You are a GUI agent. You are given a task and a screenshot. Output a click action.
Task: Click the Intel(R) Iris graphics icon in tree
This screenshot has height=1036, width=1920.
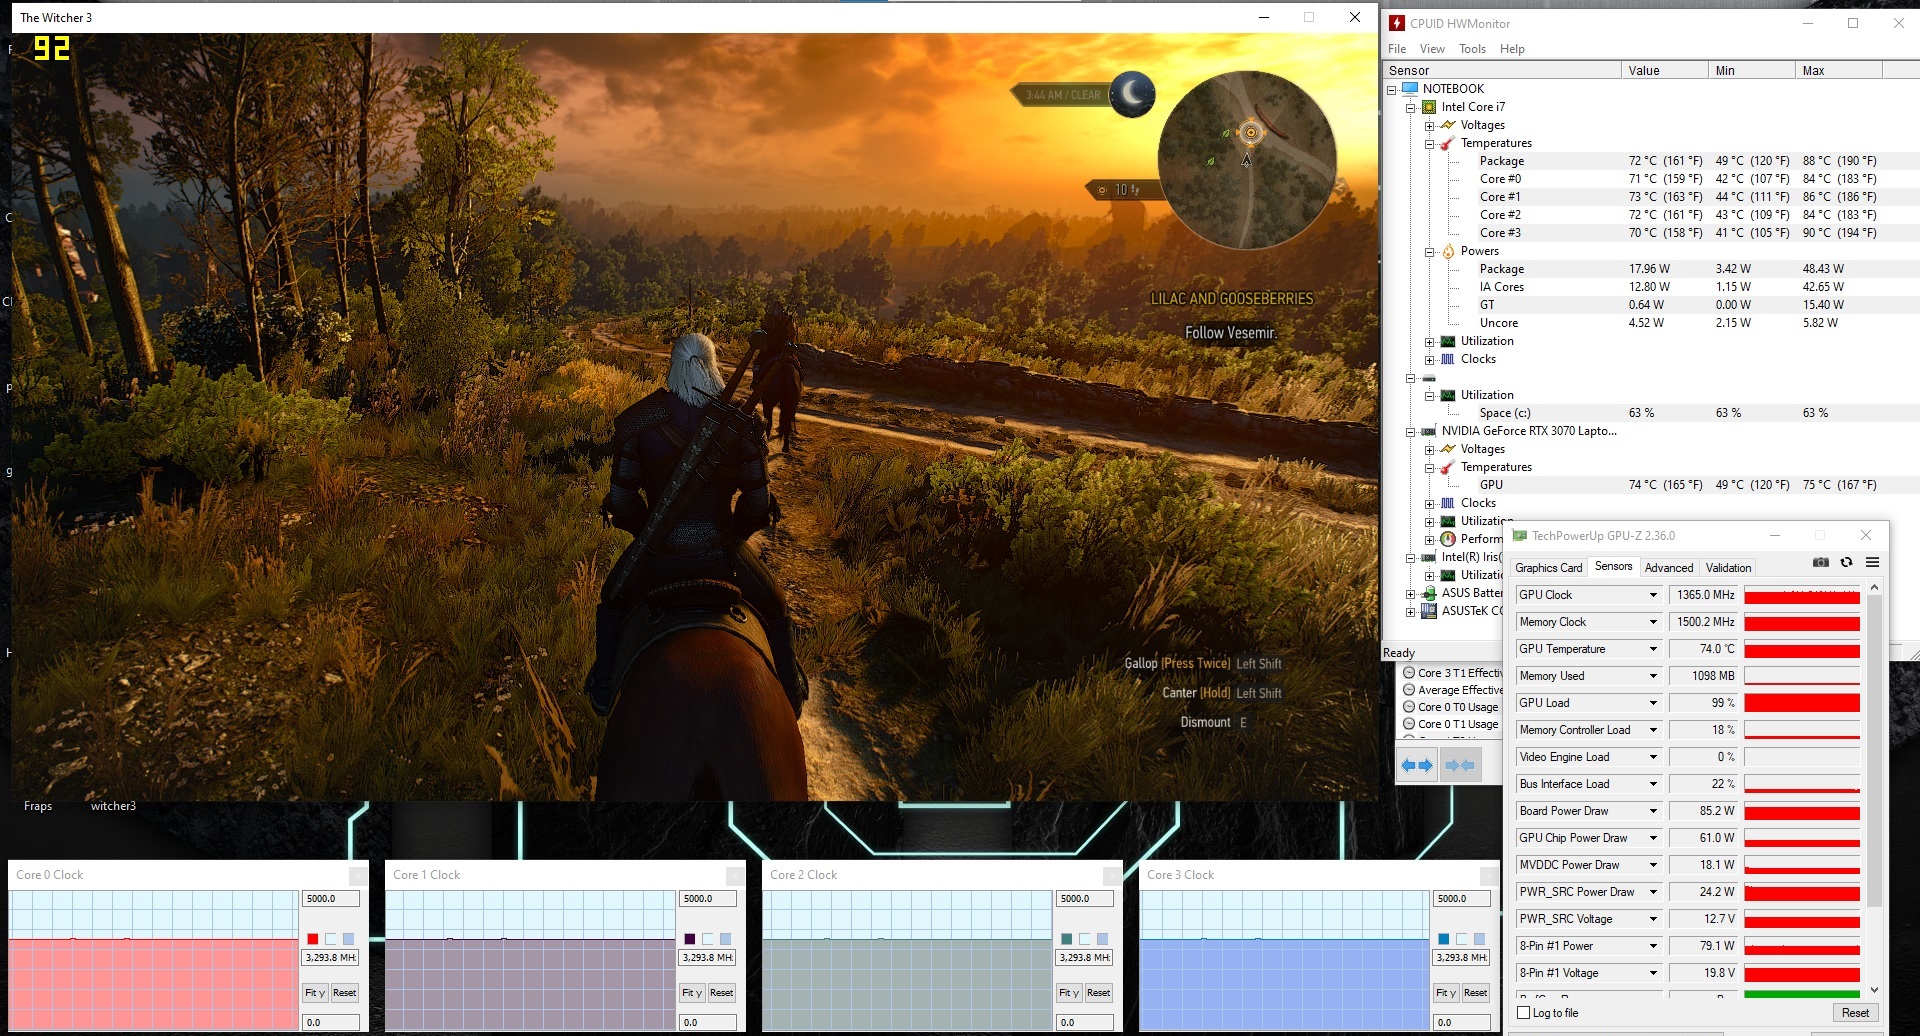[x=1429, y=557]
